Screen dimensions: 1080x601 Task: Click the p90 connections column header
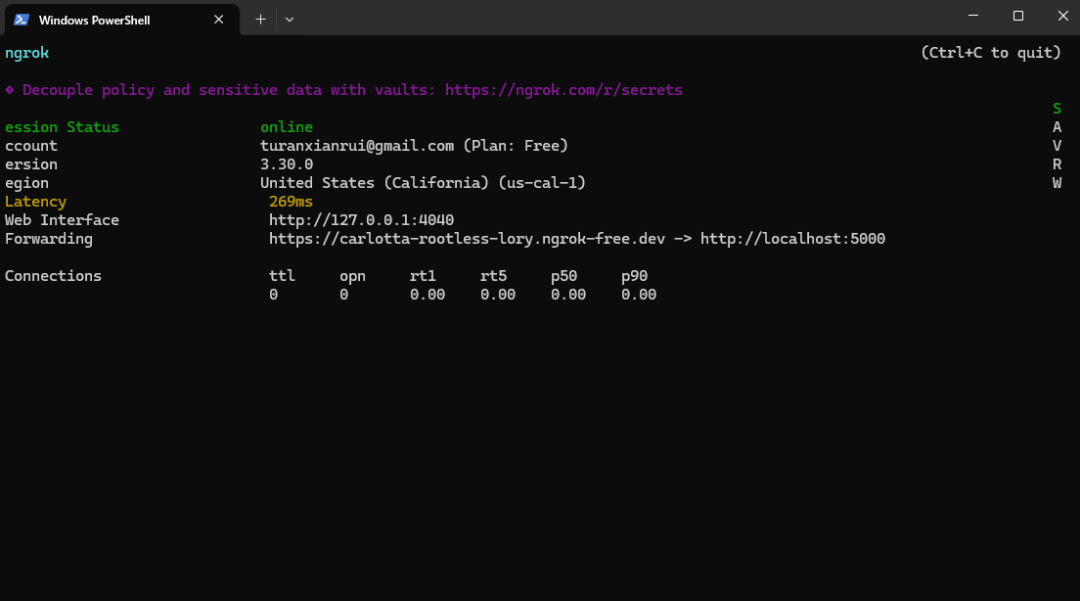[x=634, y=276]
